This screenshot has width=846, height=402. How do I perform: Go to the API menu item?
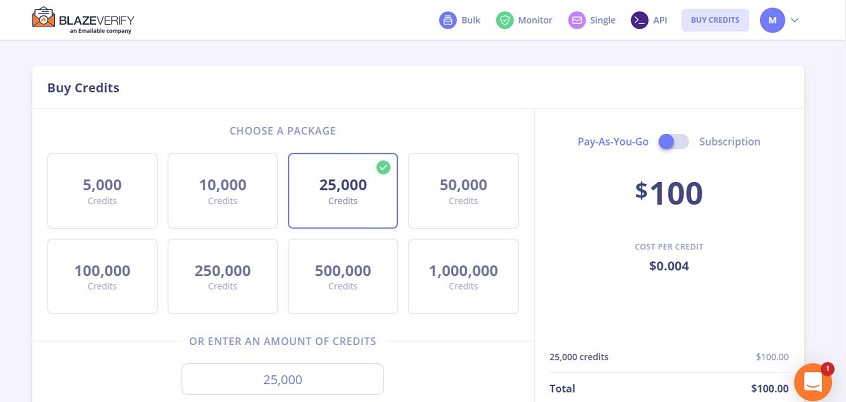click(660, 20)
